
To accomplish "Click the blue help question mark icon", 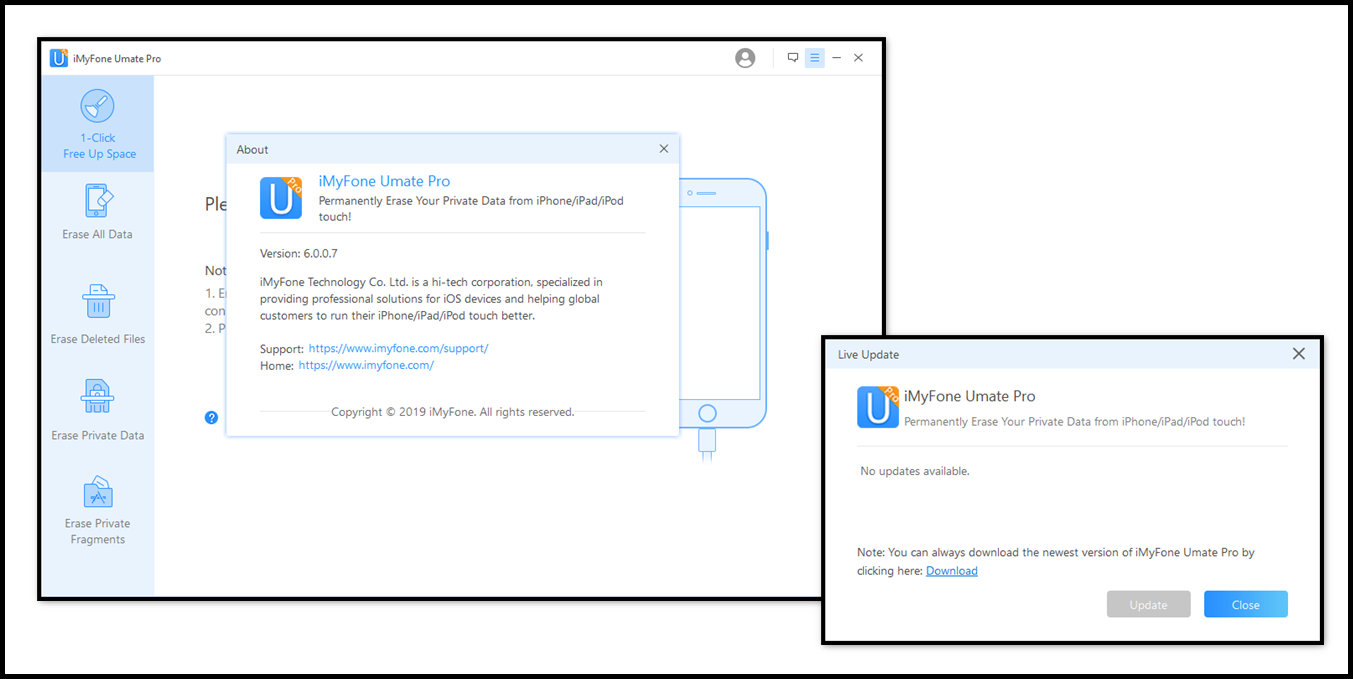I will tap(211, 418).
